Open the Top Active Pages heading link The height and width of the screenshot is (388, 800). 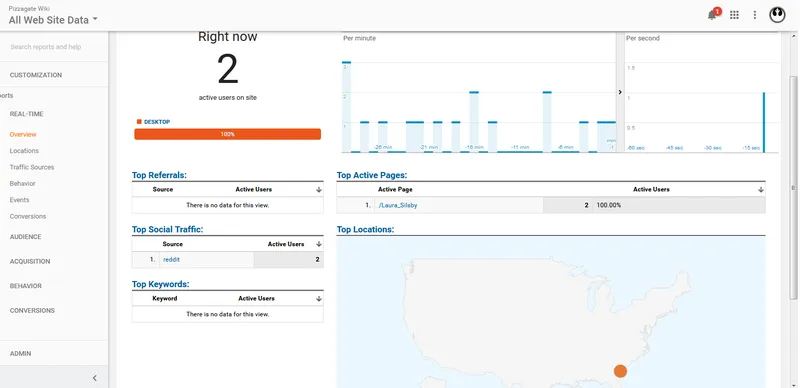[x=372, y=175]
